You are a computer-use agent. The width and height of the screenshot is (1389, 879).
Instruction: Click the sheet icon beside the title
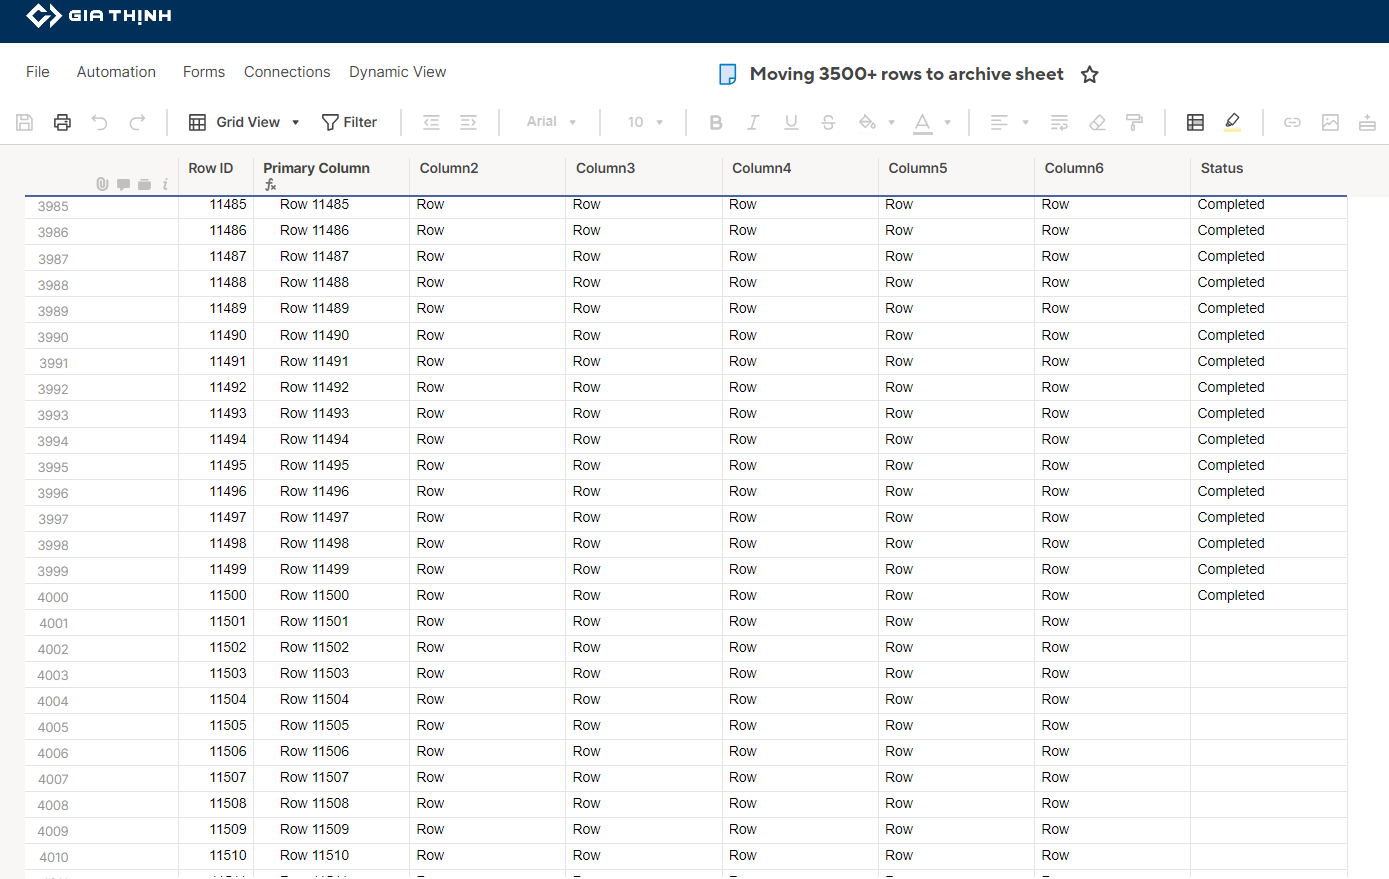[x=728, y=74]
